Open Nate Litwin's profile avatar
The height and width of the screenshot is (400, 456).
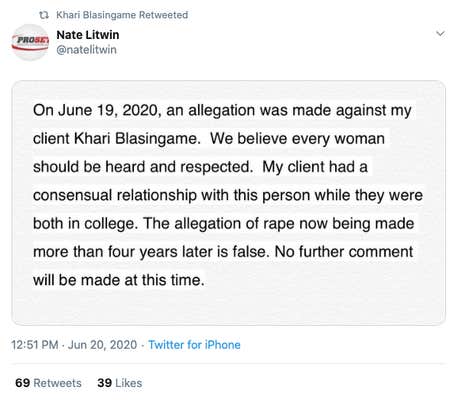point(30,42)
